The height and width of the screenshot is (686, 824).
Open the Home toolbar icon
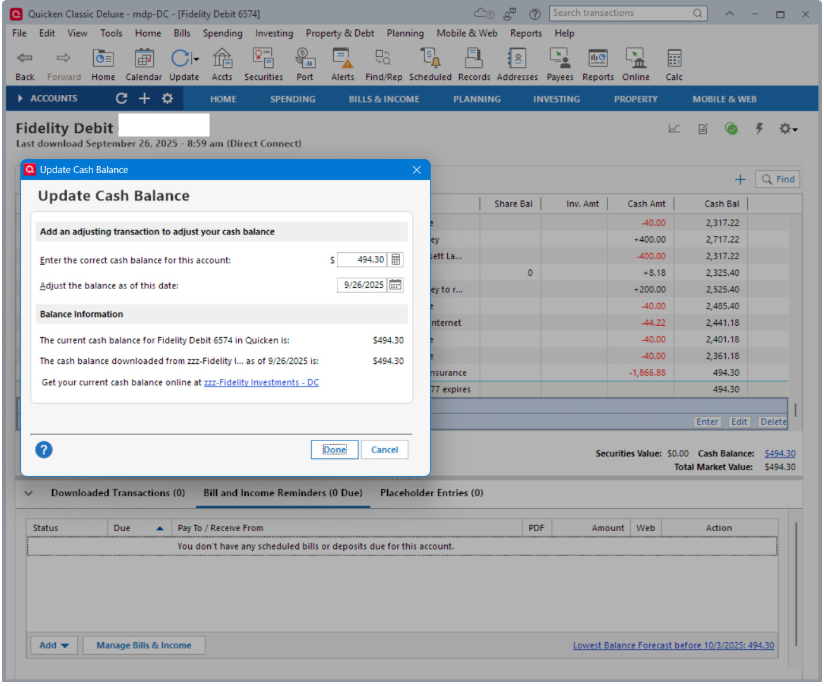coord(103,58)
